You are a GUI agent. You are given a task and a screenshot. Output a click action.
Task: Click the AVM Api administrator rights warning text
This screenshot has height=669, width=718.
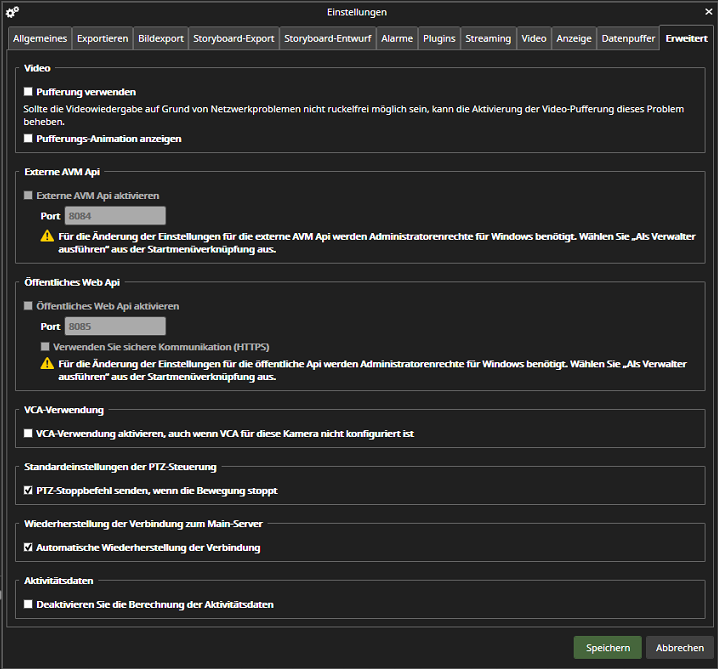(376, 243)
